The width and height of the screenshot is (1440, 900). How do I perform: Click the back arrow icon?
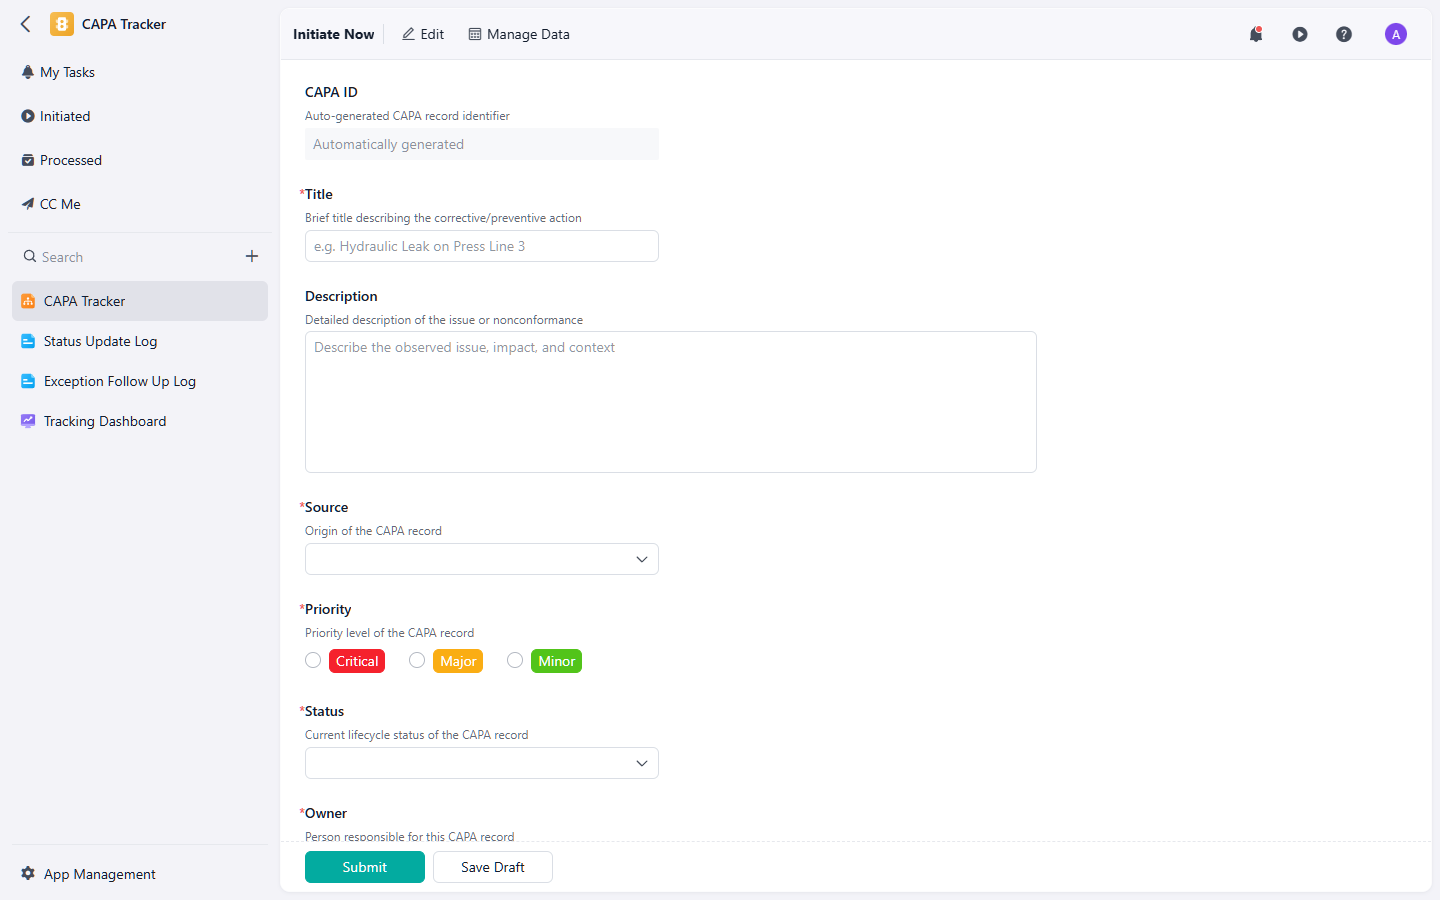[x=26, y=24]
